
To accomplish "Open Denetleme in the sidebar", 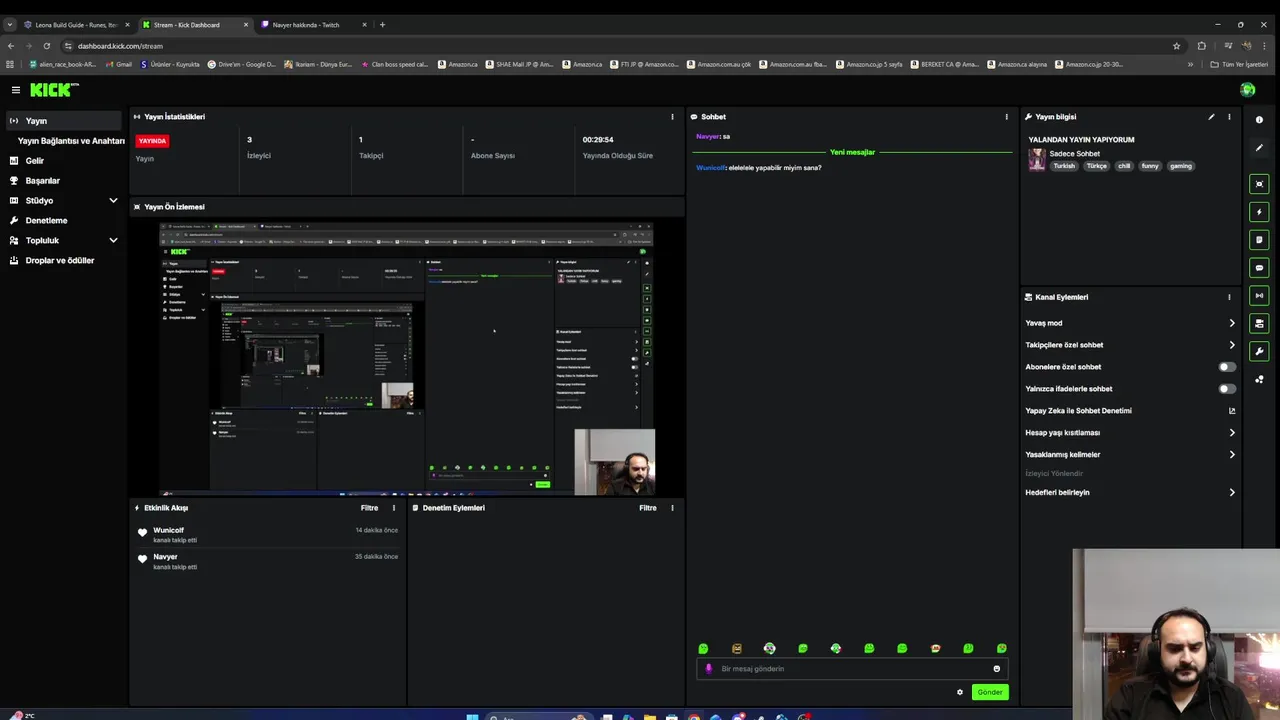I will [47, 221].
